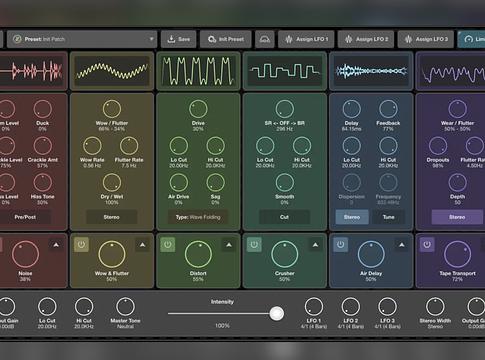Viewport: 485px width, 360px height.
Task: Toggle the Wow & Flutter power button
Action: coord(81,245)
